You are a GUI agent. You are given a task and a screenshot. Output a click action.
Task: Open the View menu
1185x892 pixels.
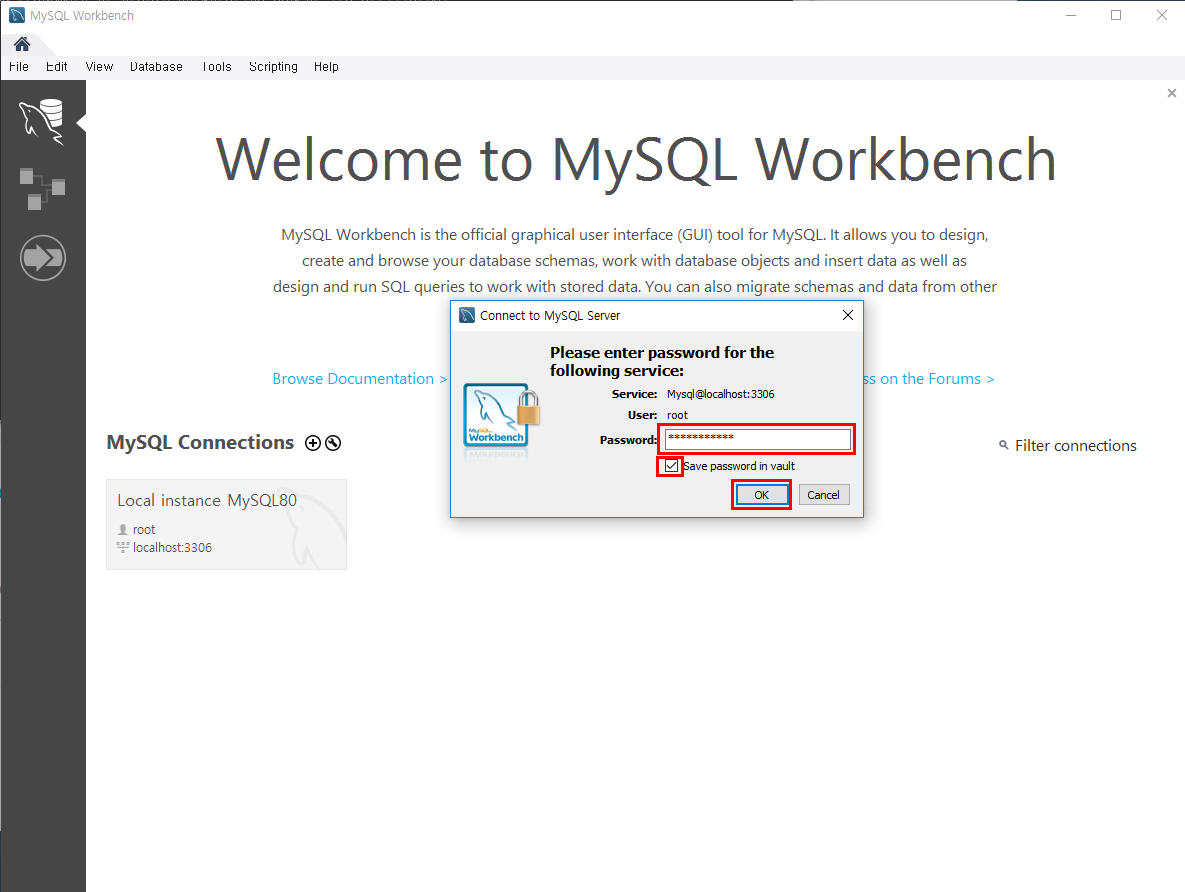pyautogui.click(x=99, y=67)
